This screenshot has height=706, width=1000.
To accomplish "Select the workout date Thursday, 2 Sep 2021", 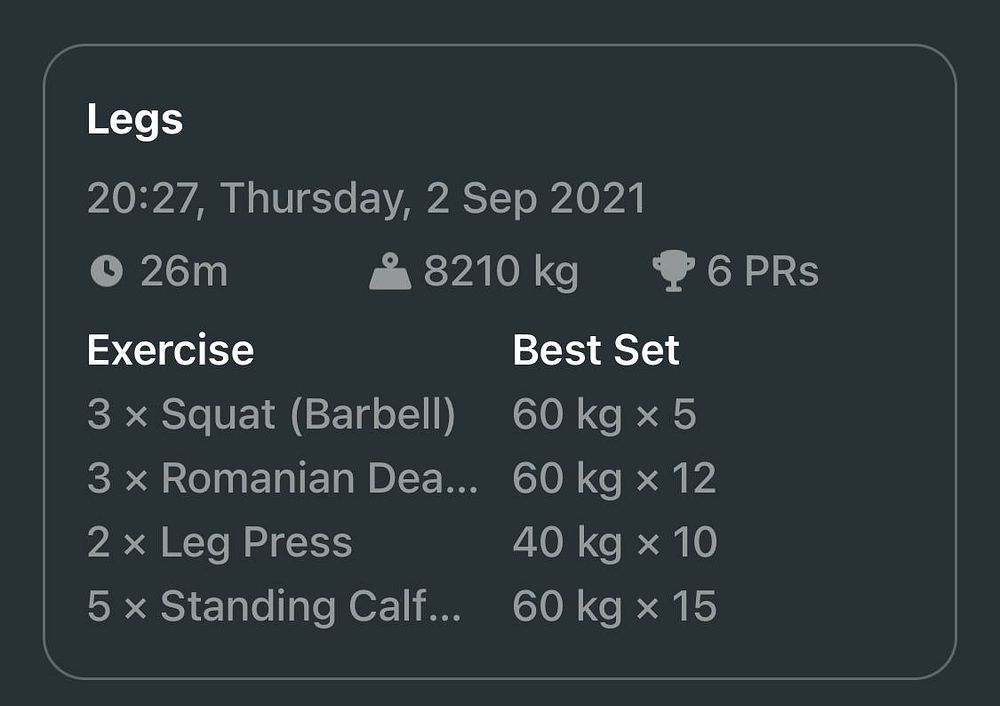I will (366, 198).
